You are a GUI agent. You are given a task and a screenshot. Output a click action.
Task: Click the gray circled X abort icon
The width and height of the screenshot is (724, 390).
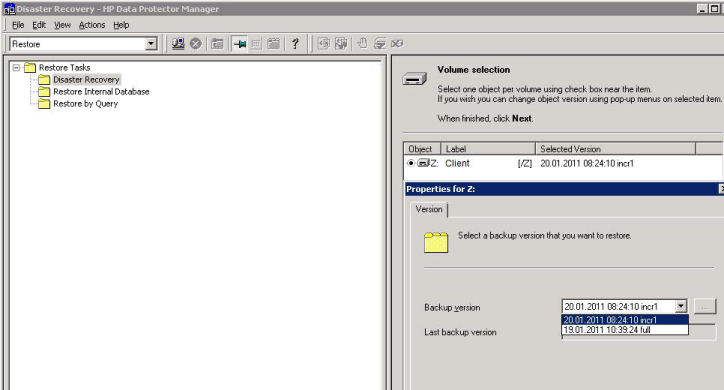point(196,44)
